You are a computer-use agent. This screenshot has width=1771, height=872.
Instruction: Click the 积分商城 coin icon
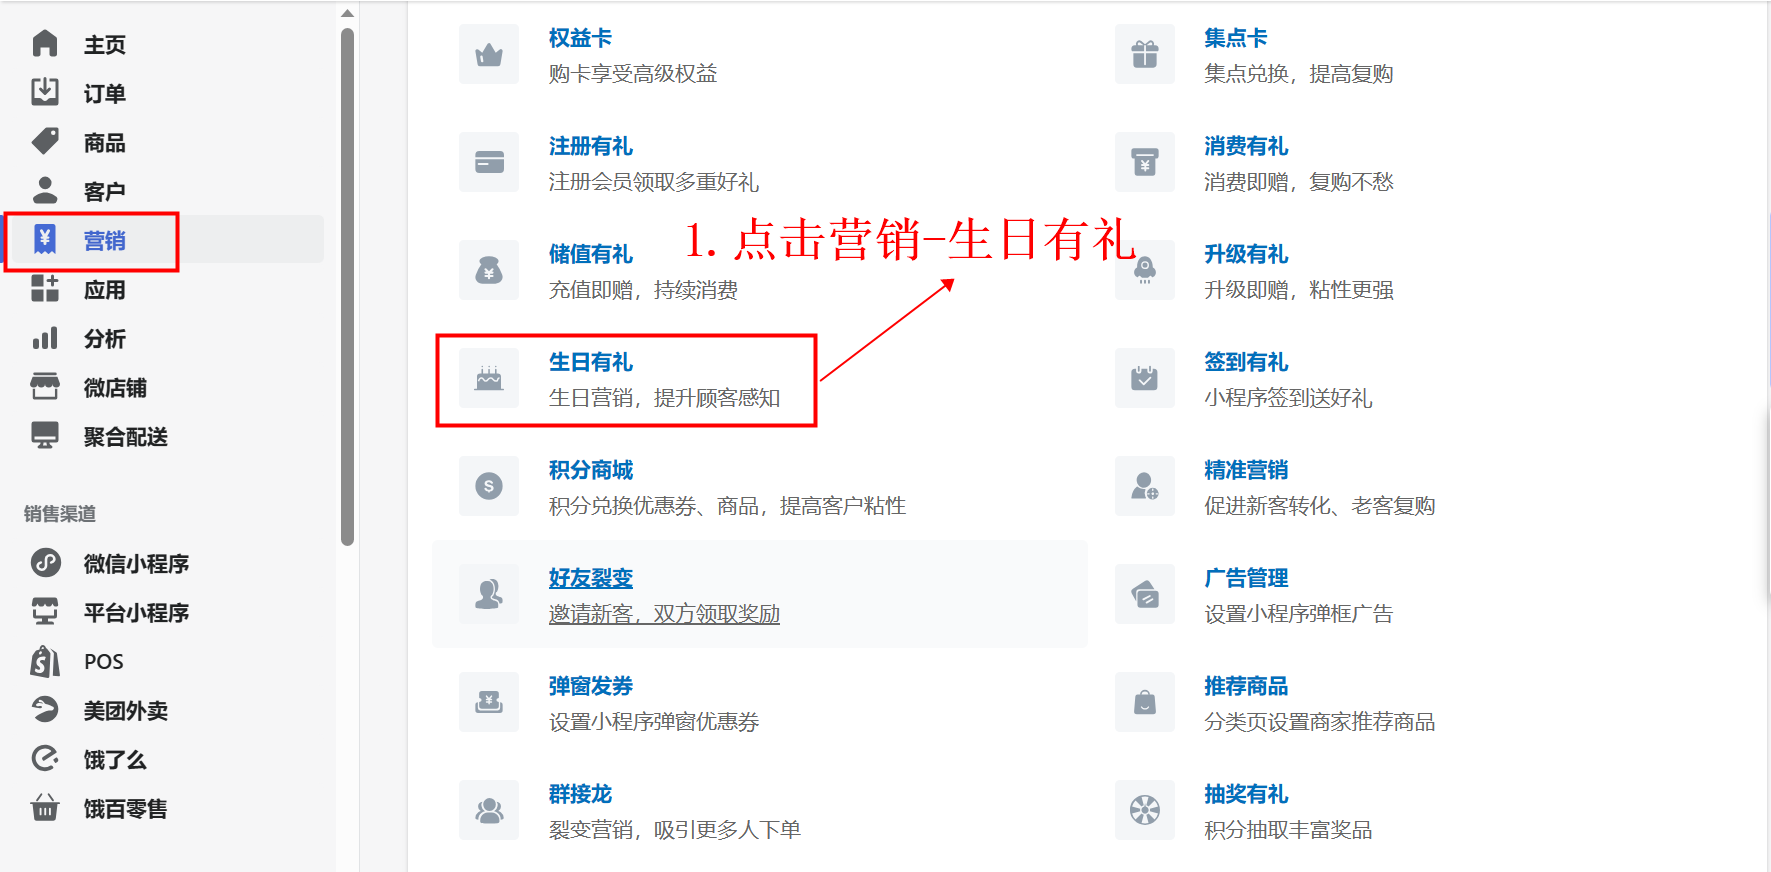click(489, 486)
